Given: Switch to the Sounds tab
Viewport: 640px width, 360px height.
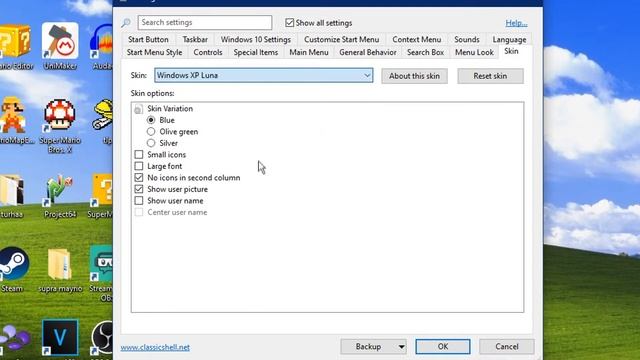Looking at the screenshot, I should (x=467, y=40).
